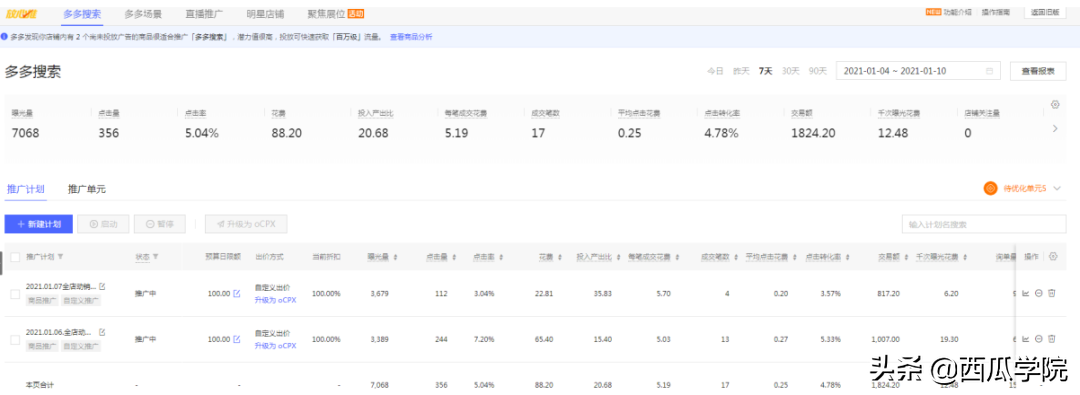Filter by 状态 using the funnel icon

(155, 257)
